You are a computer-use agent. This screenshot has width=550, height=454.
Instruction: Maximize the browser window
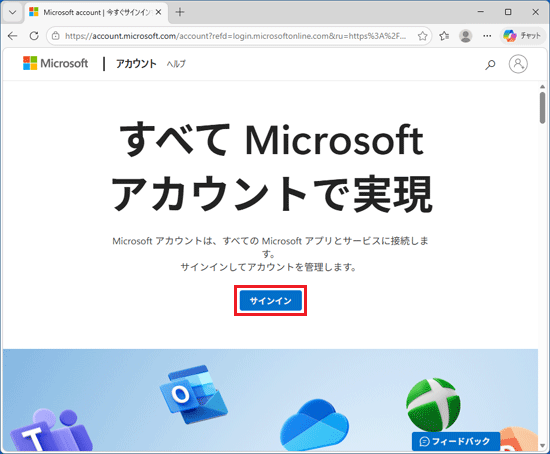click(x=508, y=12)
